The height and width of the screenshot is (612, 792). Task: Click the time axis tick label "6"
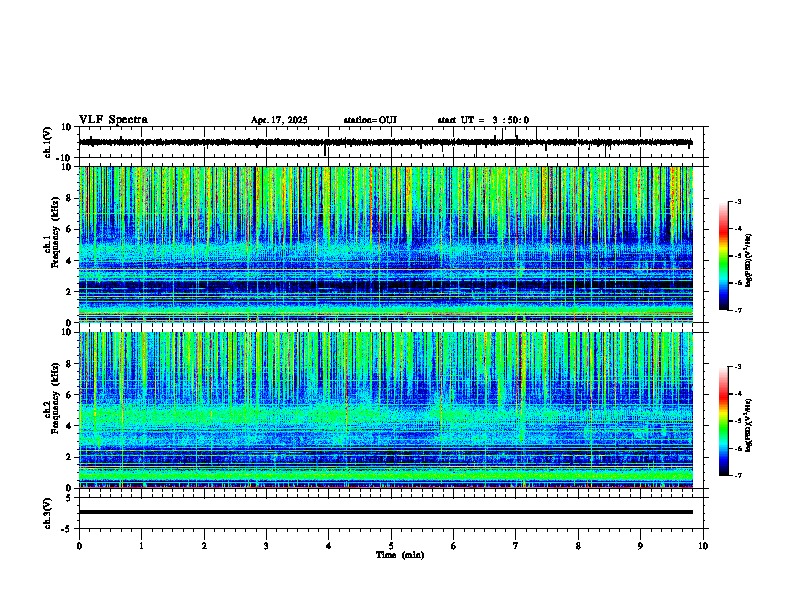tap(454, 546)
